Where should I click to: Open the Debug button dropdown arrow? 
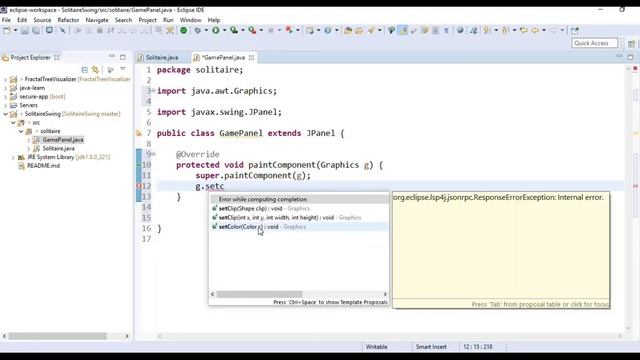click(206, 30)
